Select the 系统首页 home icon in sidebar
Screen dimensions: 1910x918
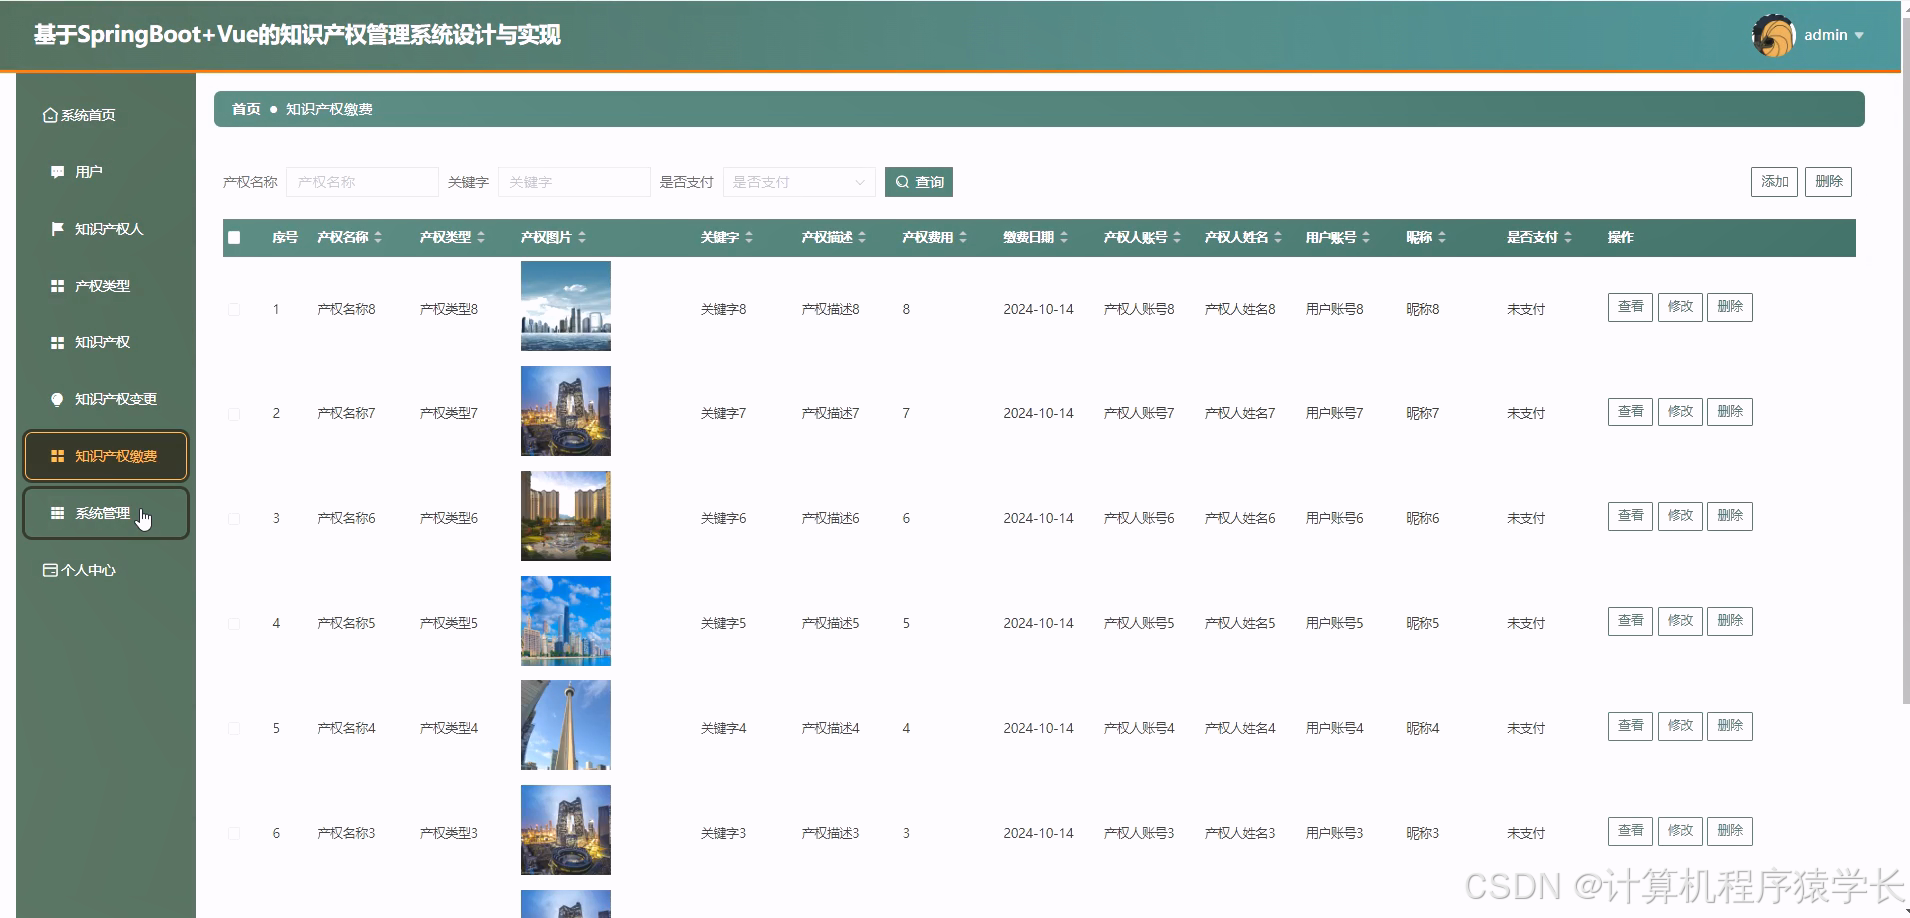pos(49,114)
